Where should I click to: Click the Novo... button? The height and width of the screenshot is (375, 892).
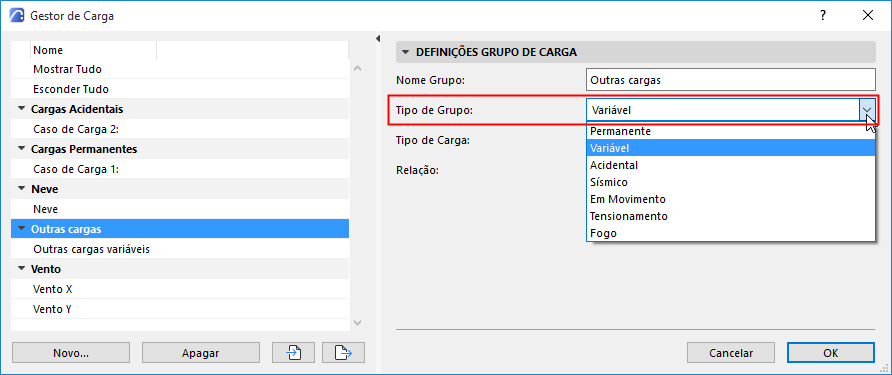pyautogui.click(x=71, y=353)
